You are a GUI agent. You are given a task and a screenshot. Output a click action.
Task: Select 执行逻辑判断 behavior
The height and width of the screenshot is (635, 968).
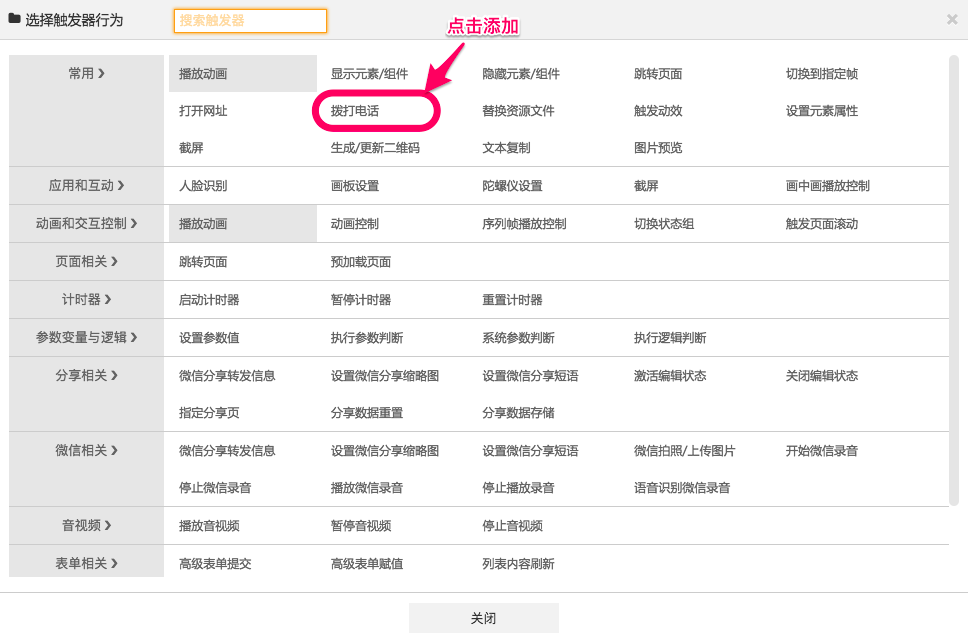[x=670, y=338]
